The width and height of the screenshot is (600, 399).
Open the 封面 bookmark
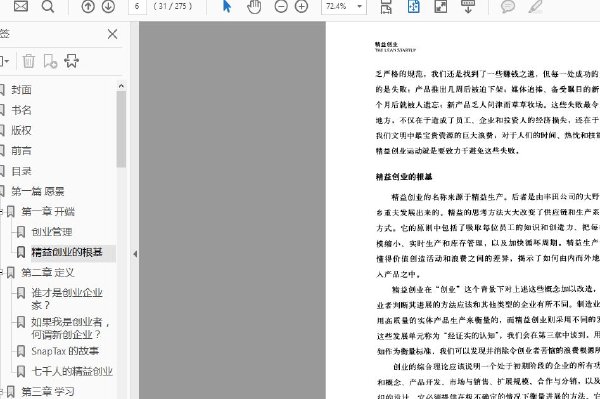(x=21, y=90)
